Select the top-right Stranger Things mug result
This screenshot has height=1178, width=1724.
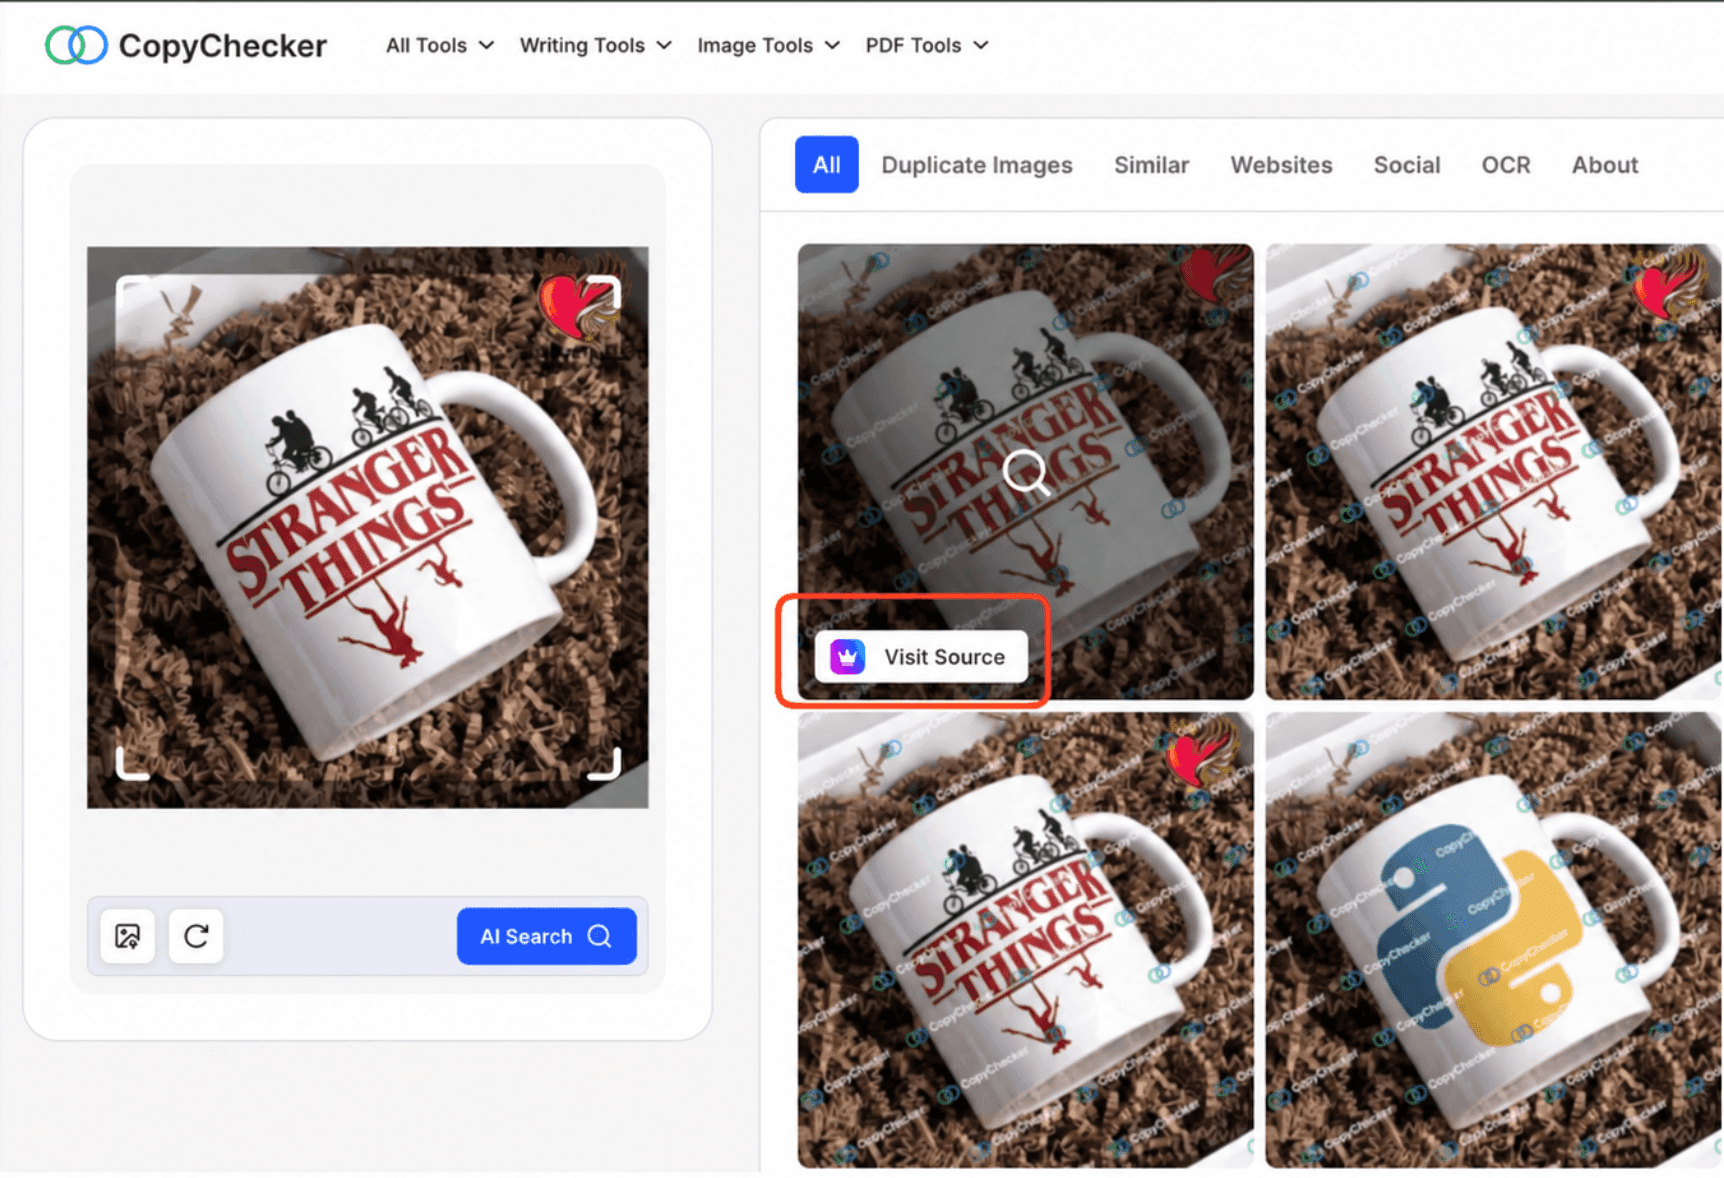click(x=1494, y=472)
